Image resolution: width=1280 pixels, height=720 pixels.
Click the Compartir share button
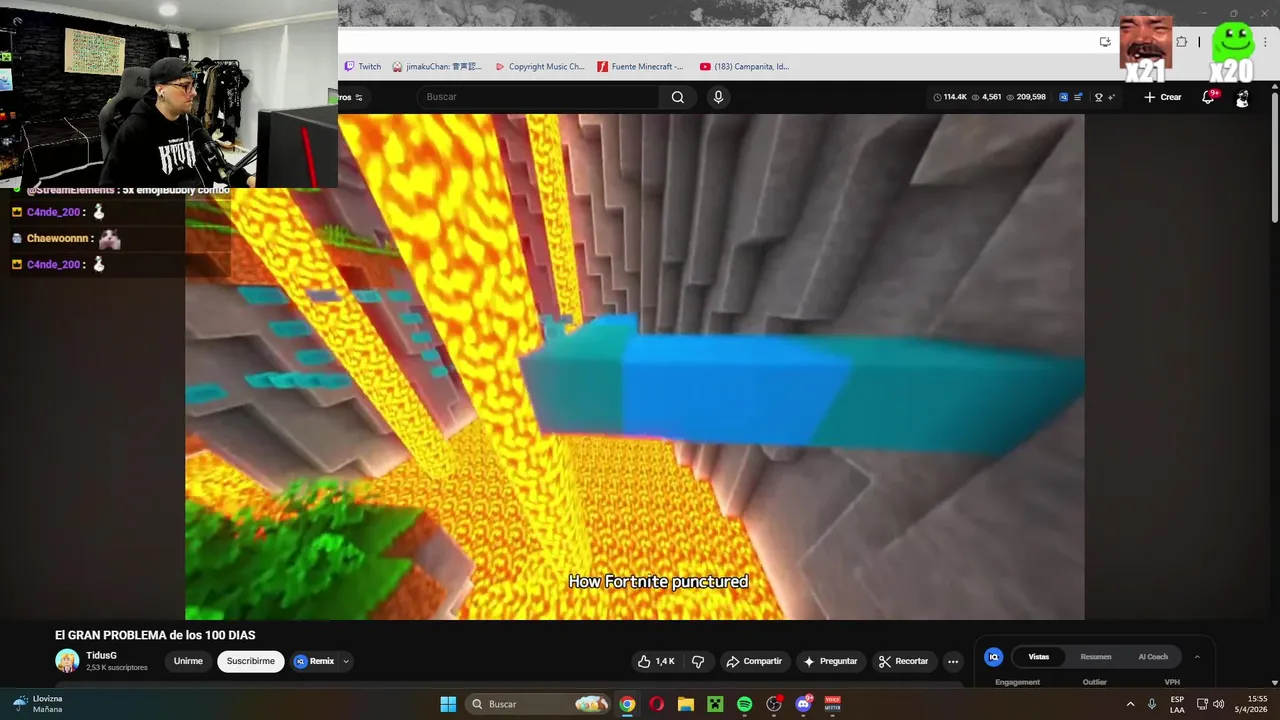point(755,661)
